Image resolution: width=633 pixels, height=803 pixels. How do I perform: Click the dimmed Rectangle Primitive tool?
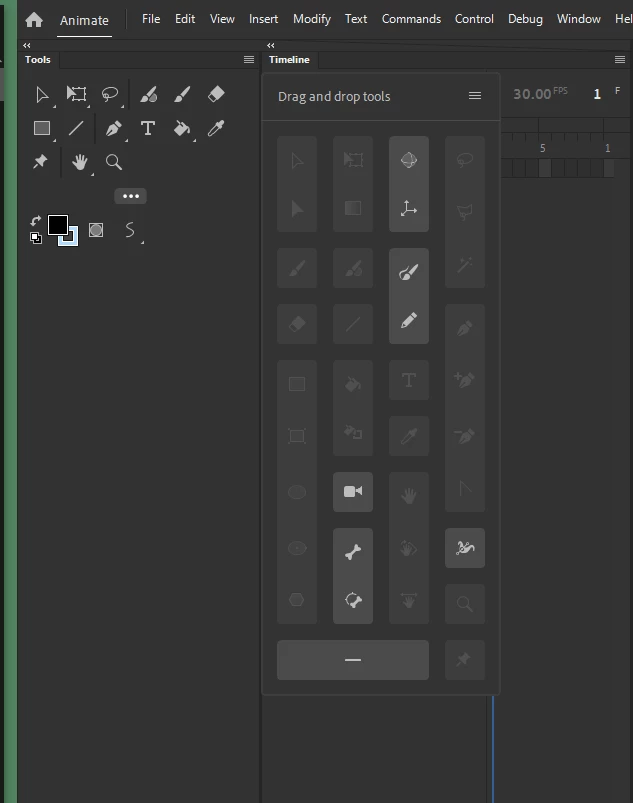coord(297,436)
